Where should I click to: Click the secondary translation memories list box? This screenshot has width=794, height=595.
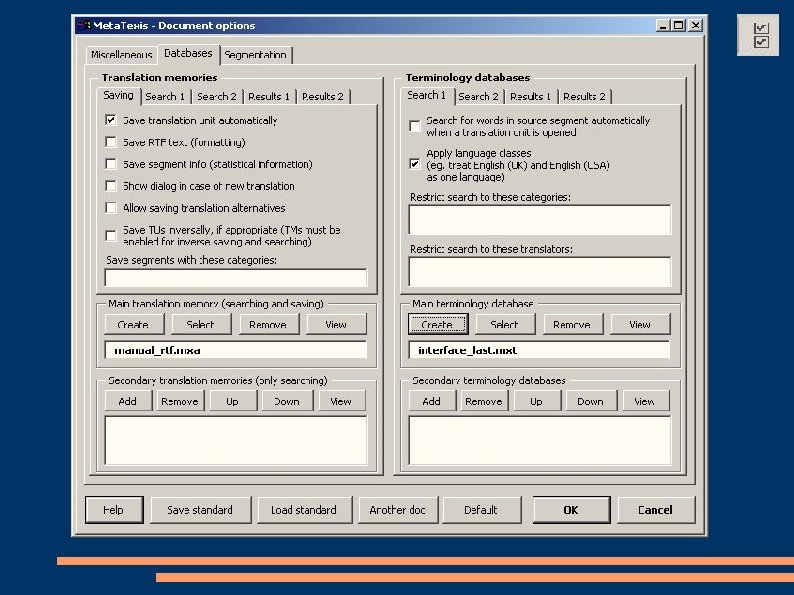pyautogui.click(x=235, y=440)
